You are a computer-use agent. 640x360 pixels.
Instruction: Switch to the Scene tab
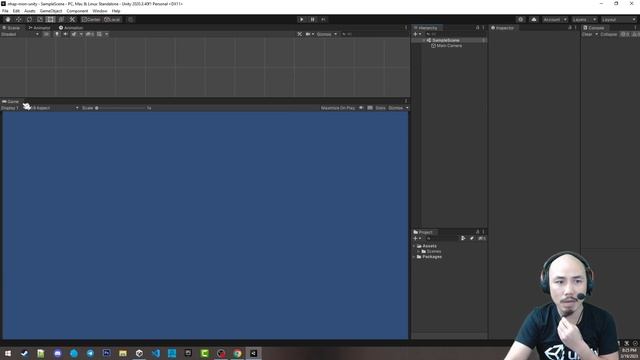point(11,28)
